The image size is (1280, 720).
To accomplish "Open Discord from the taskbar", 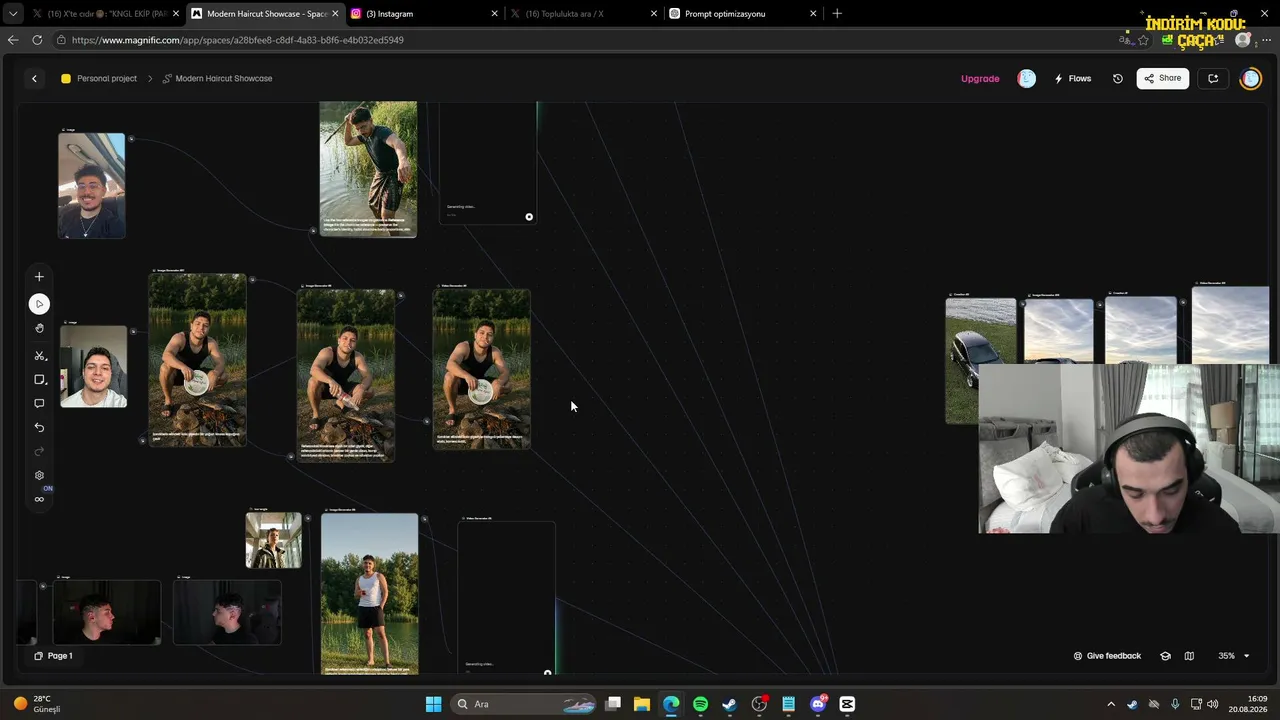I will pos(818,704).
